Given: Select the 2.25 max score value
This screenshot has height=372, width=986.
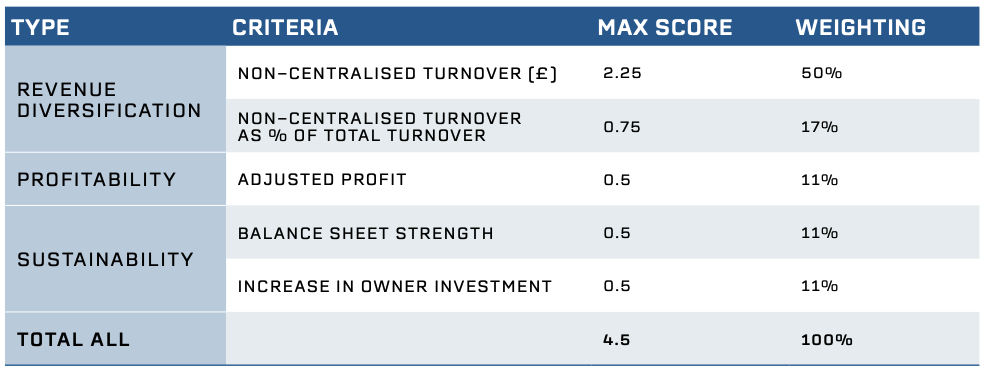Looking at the screenshot, I should pyautogui.click(x=622, y=74).
